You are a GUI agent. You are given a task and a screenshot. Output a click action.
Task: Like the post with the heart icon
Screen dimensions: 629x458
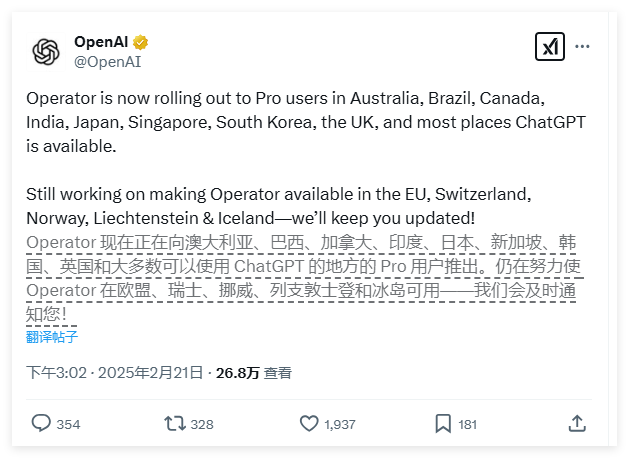(309, 423)
